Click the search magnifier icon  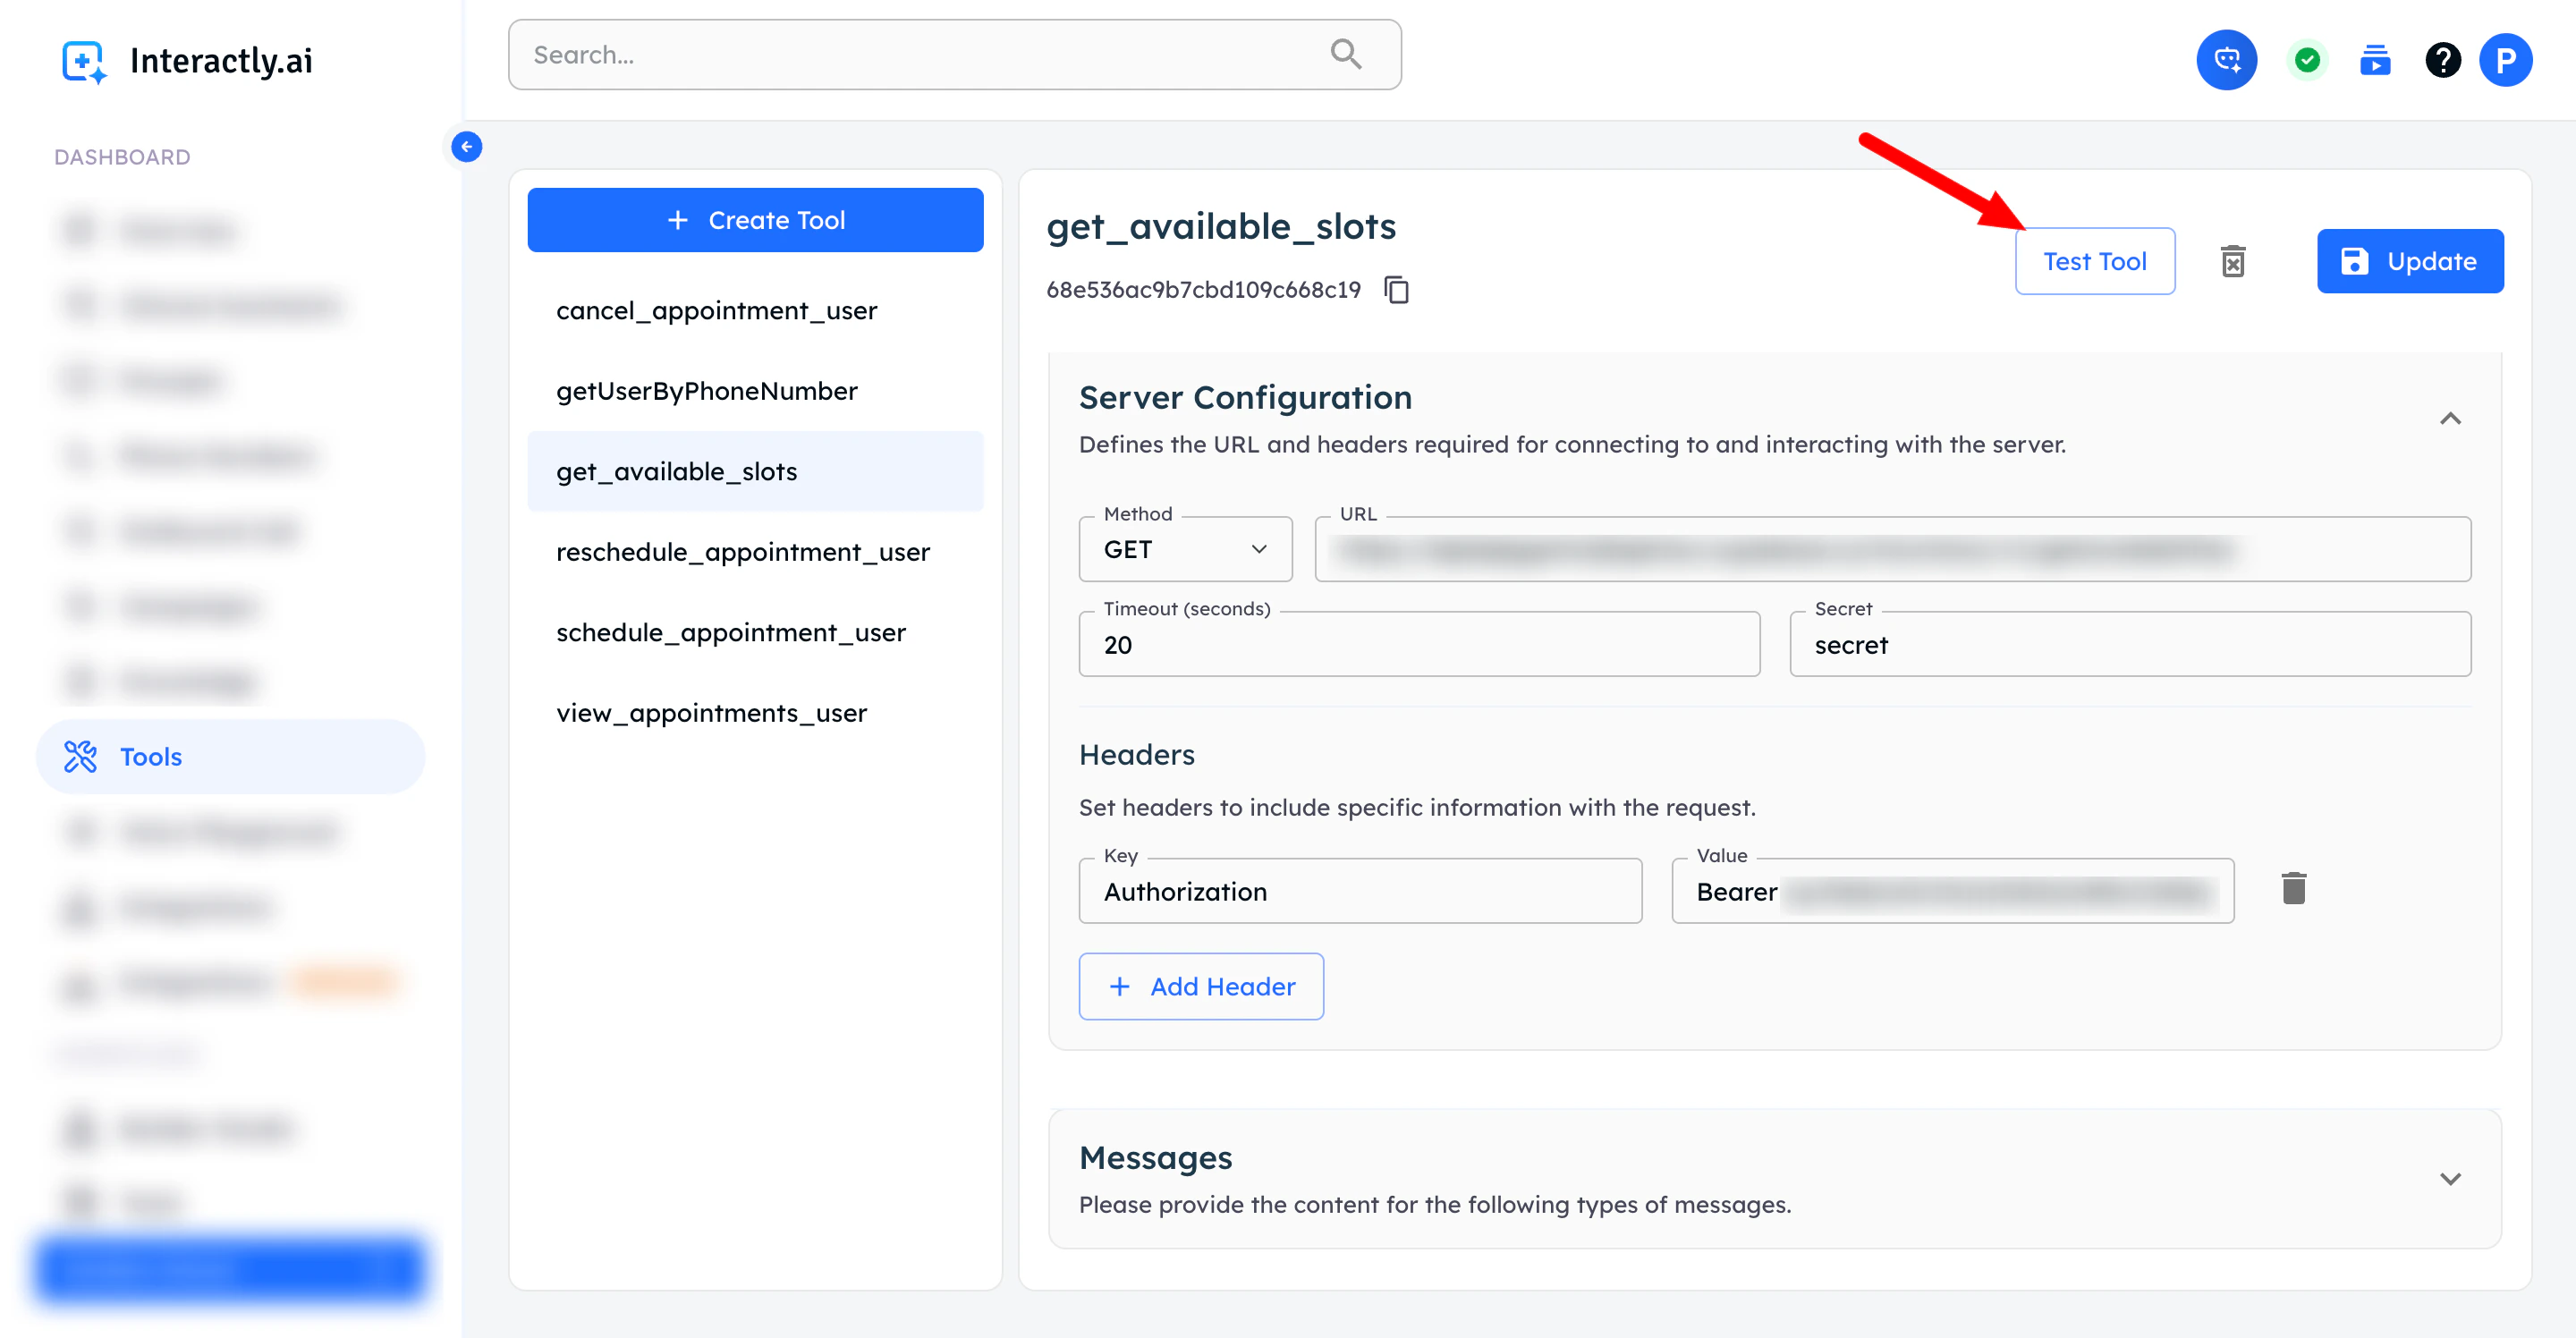click(1345, 54)
